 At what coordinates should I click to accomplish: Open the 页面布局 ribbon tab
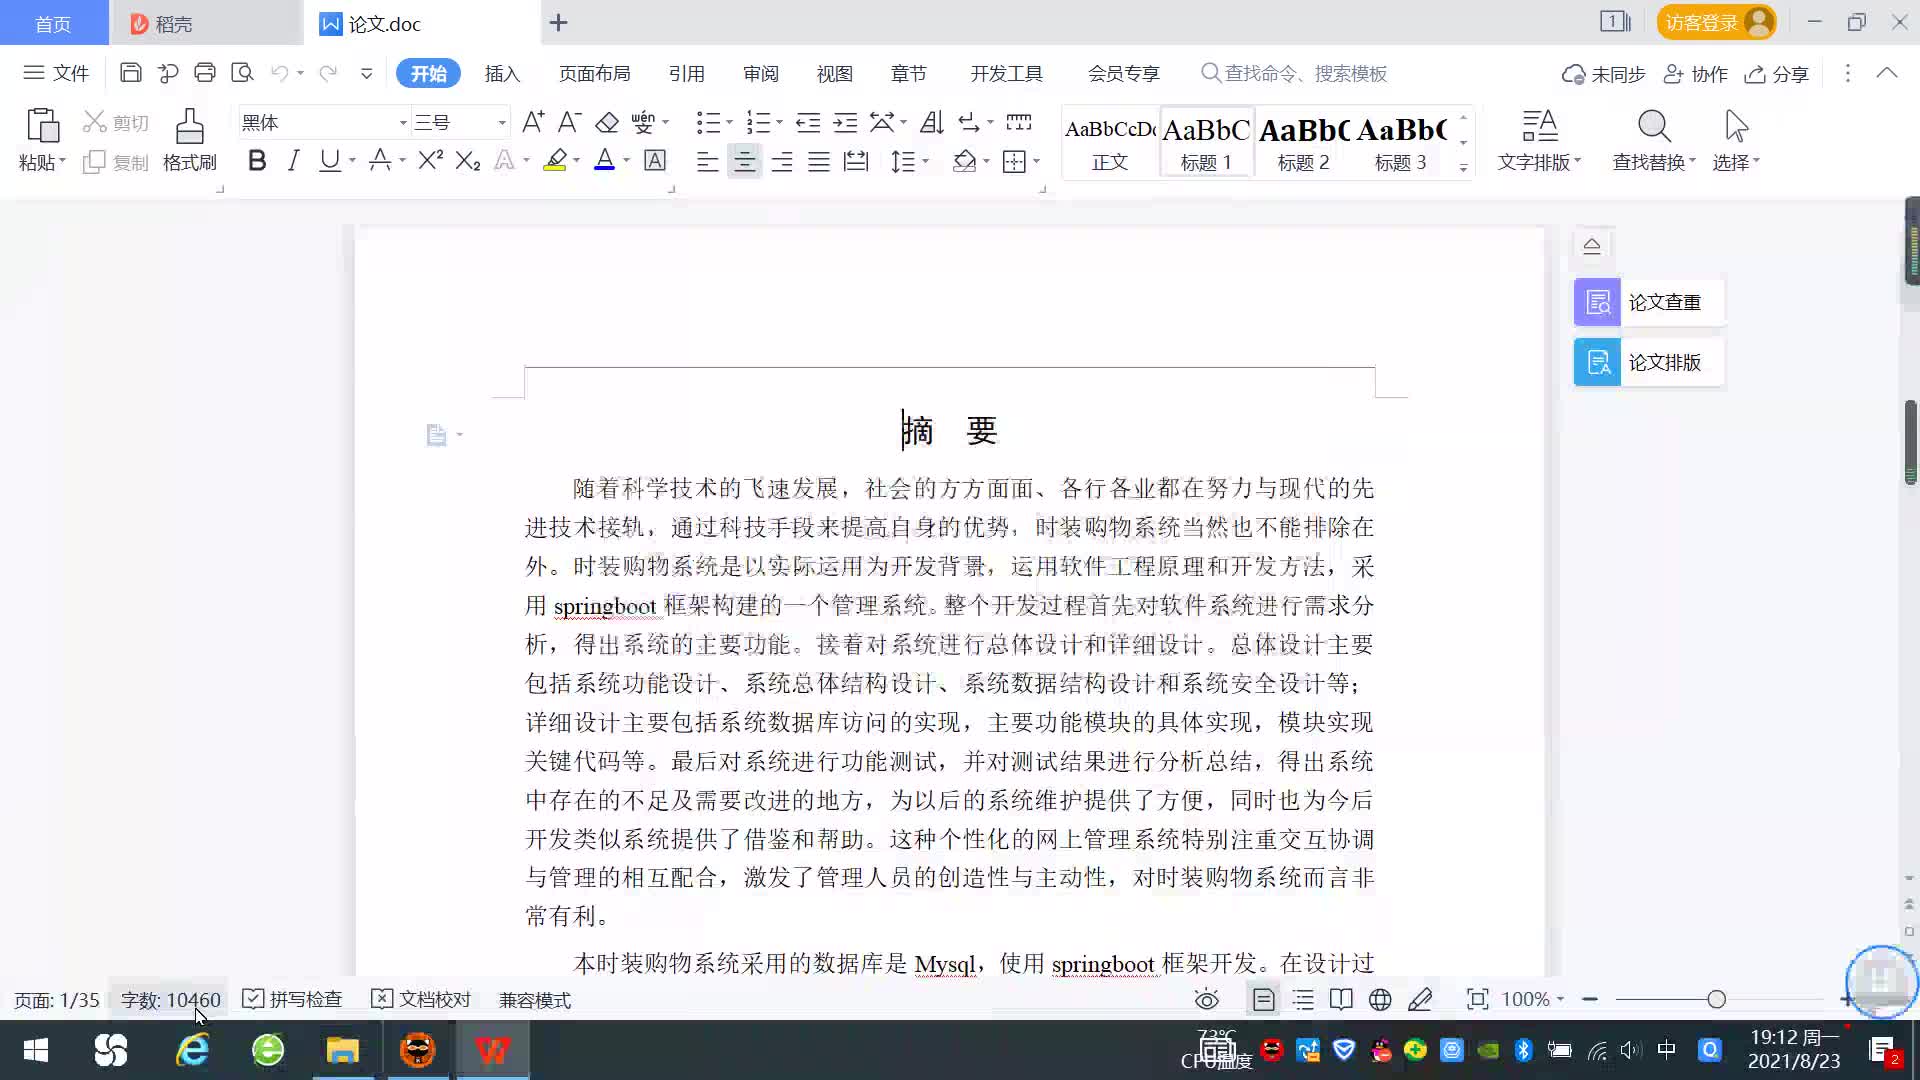(x=594, y=73)
